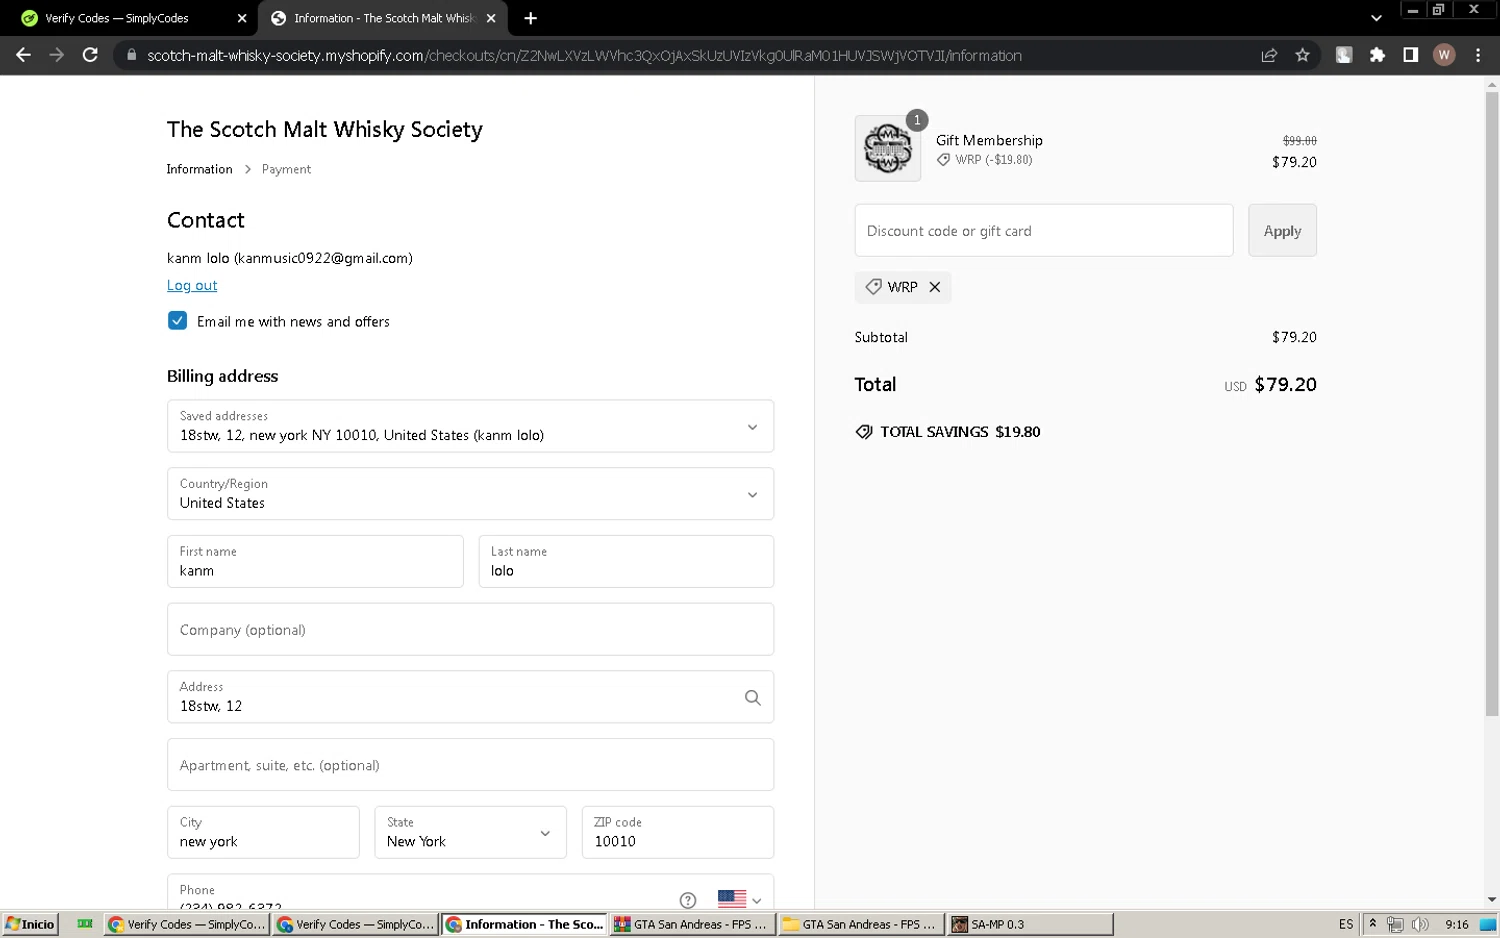Click the extension icon left of the puzzle icon
The image size is (1500, 938).
1344,55
